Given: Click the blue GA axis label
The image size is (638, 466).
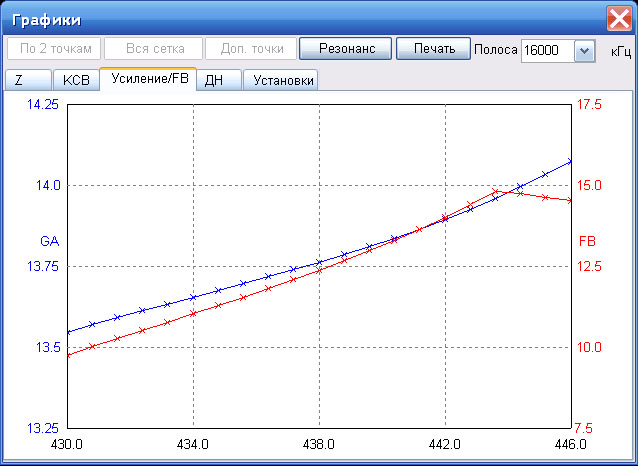Looking at the screenshot, I should [50, 241].
